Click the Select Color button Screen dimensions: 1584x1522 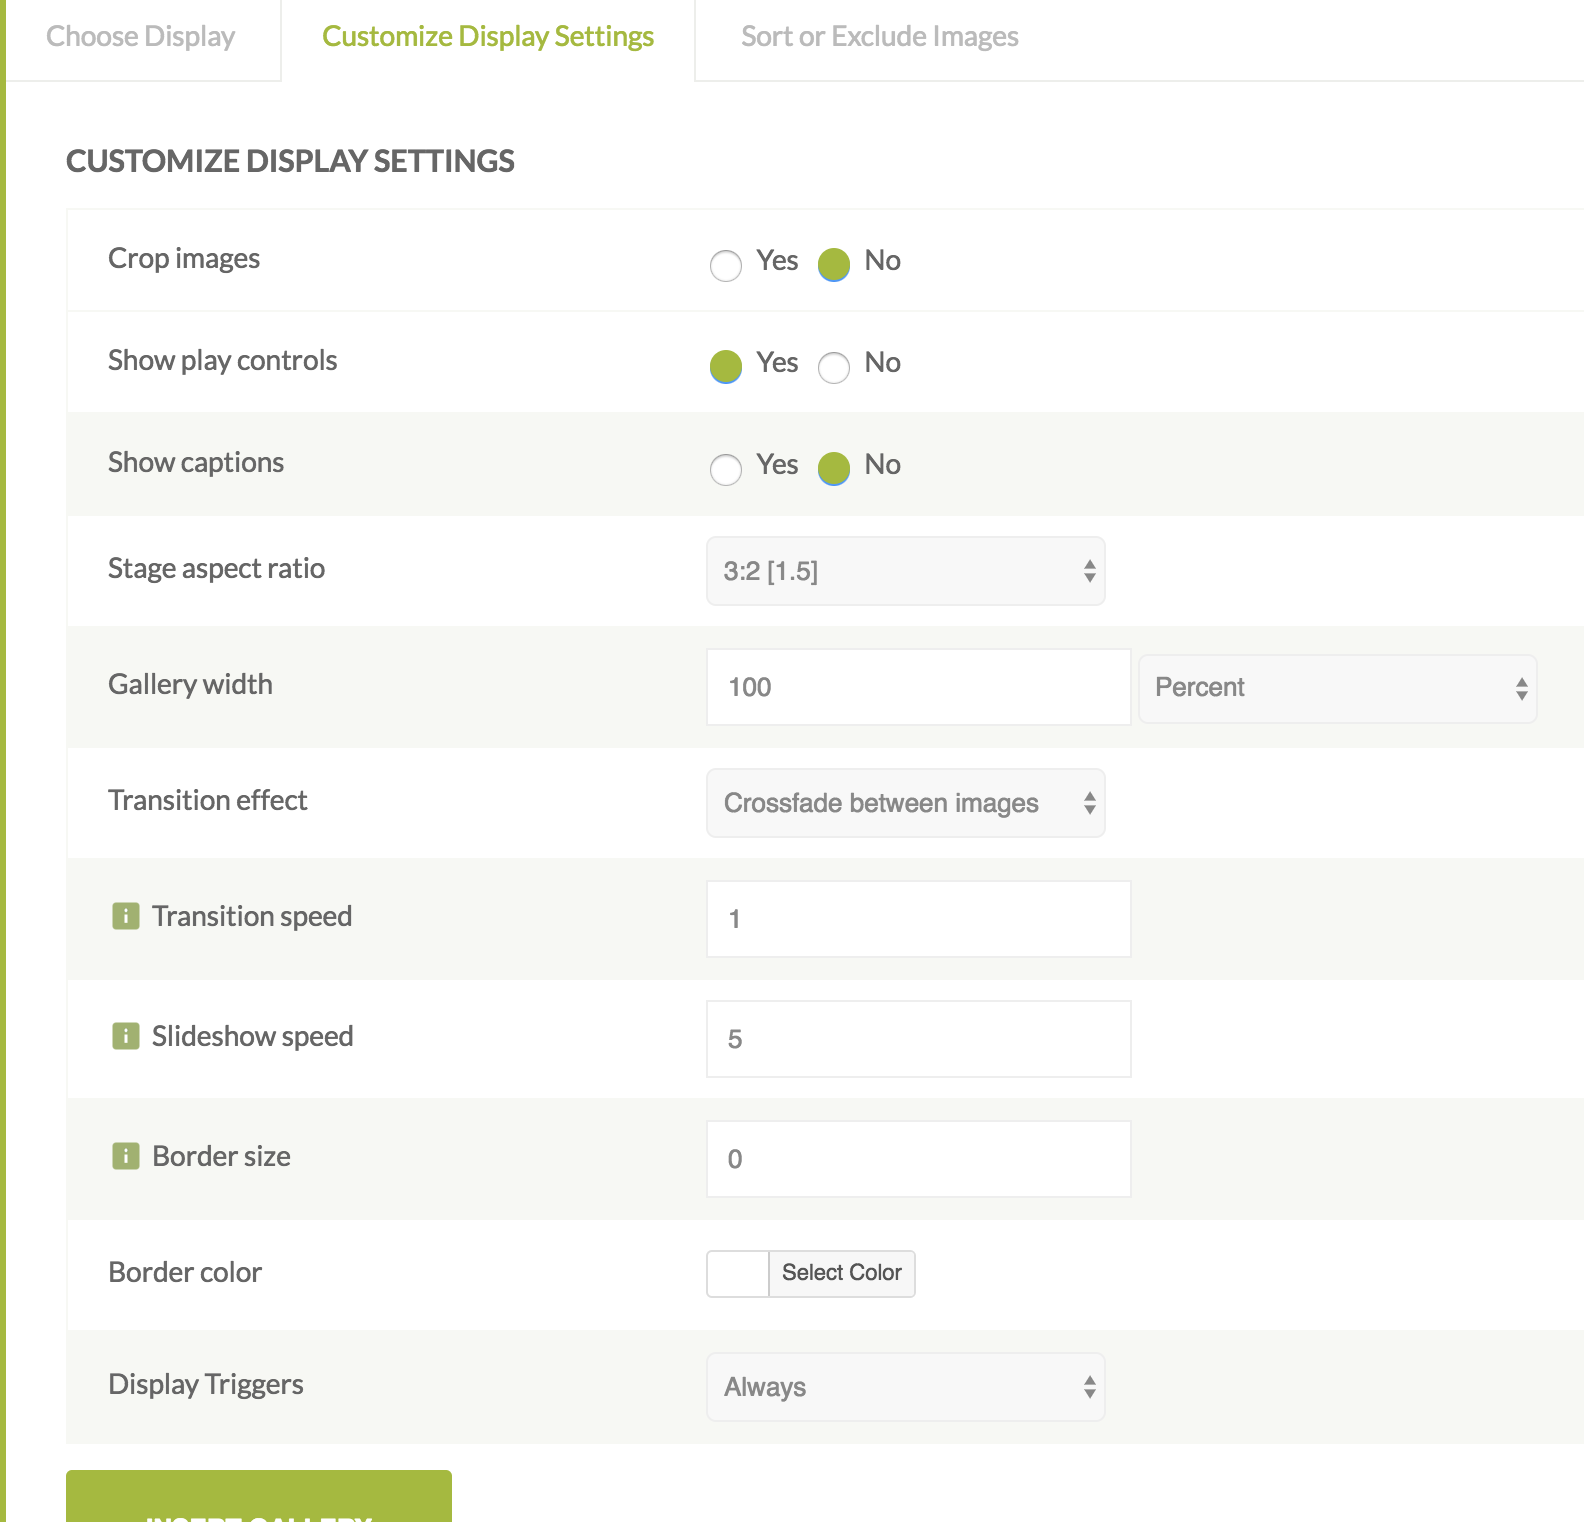pyautogui.click(x=842, y=1273)
